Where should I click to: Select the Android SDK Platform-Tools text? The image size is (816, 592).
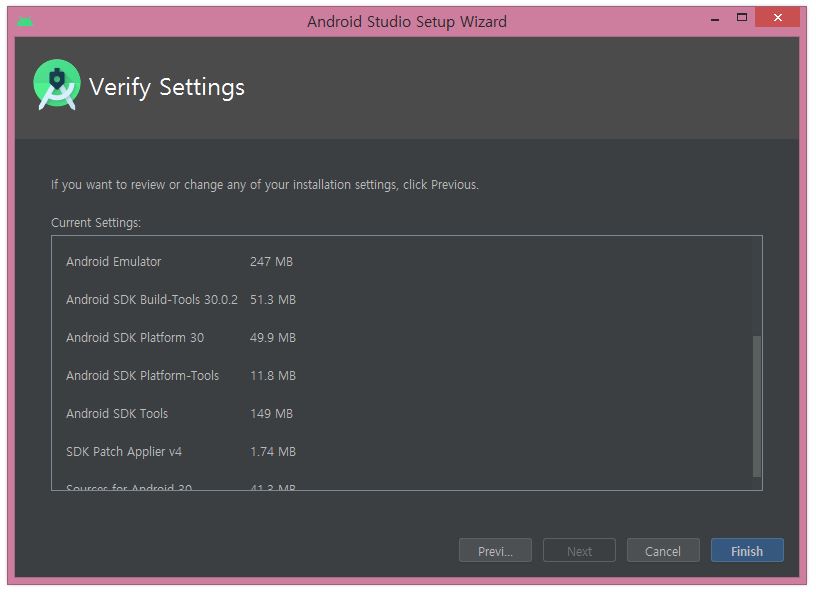(x=143, y=375)
